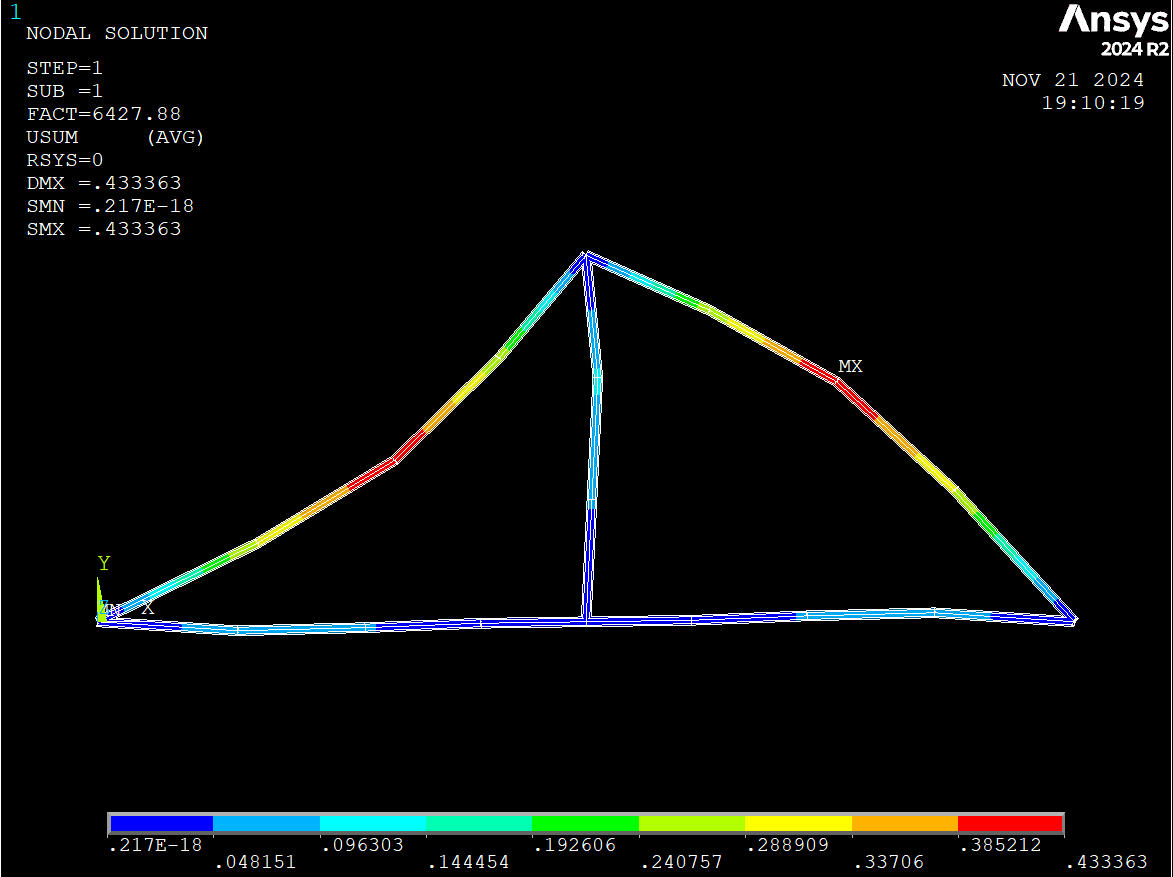Click the MX maximum displacement marker
Image resolution: width=1173 pixels, height=877 pixels.
(x=849, y=367)
